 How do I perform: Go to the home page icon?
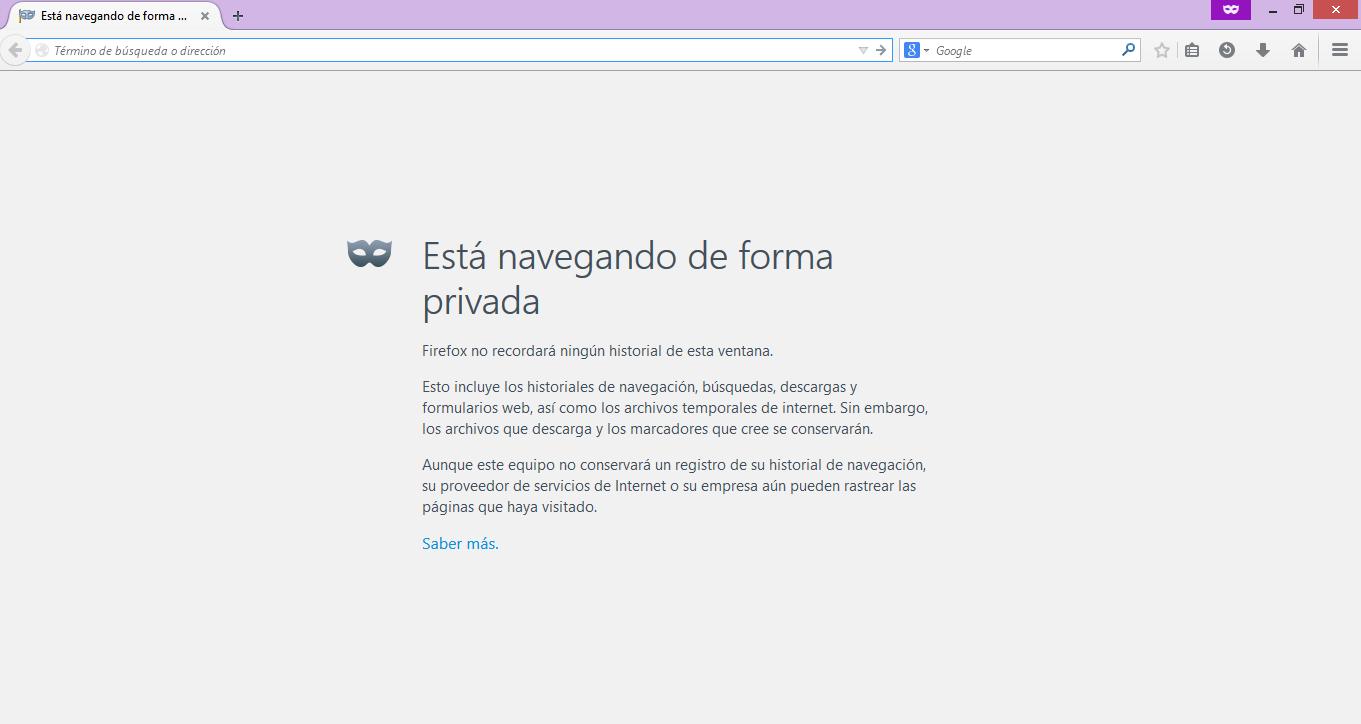click(1299, 50)
